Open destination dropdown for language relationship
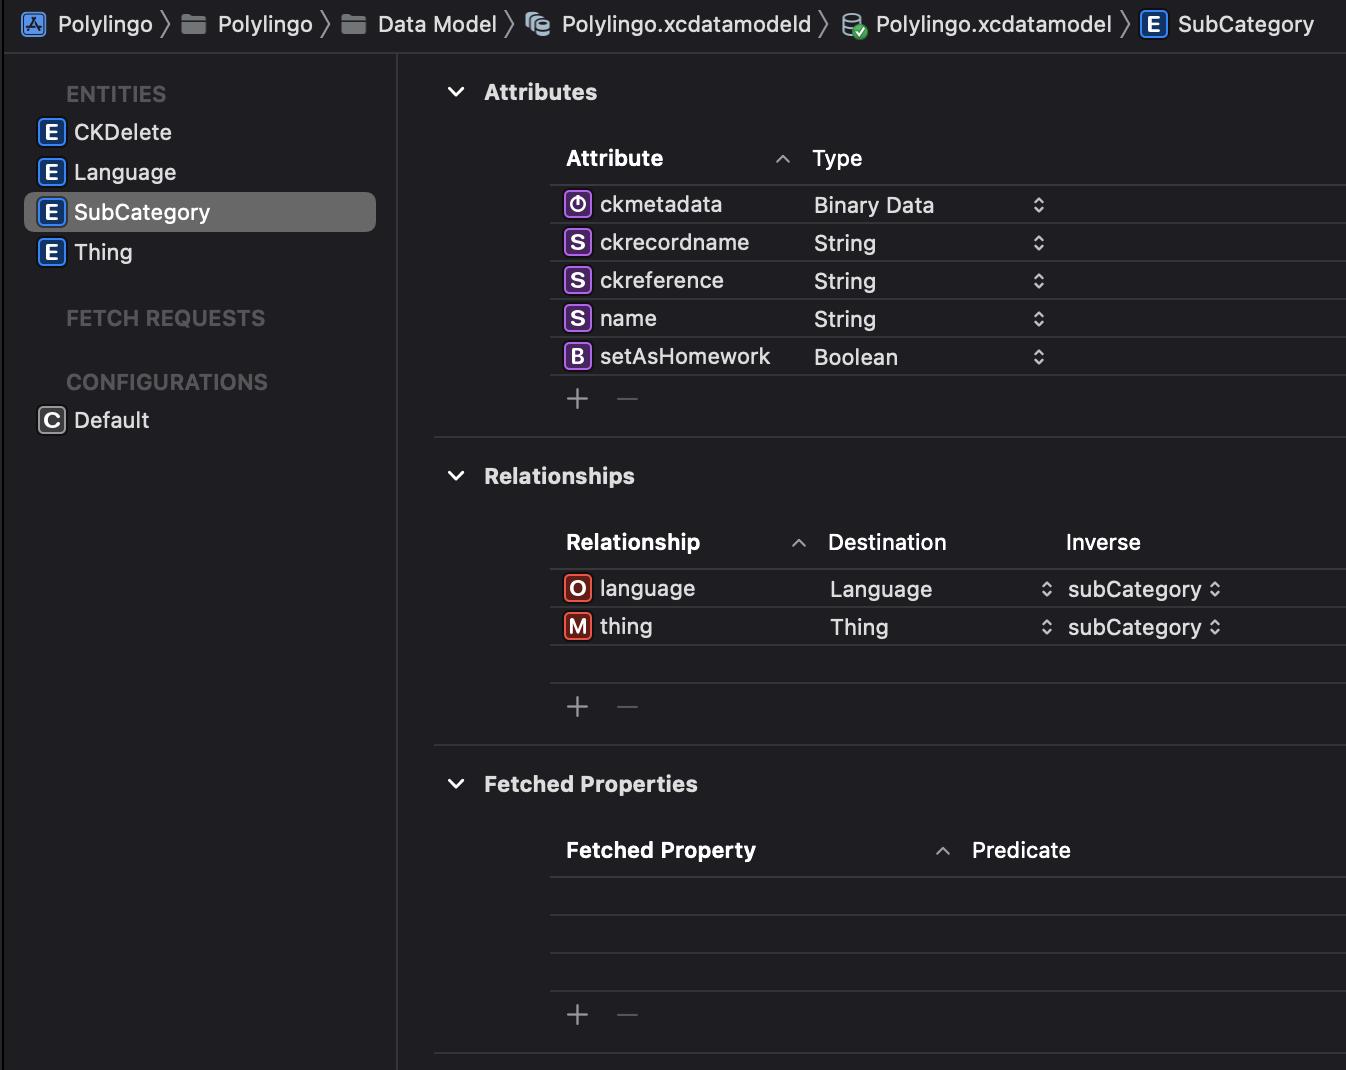This screenshot has height=1070, width=1346. pos(1047,589)
